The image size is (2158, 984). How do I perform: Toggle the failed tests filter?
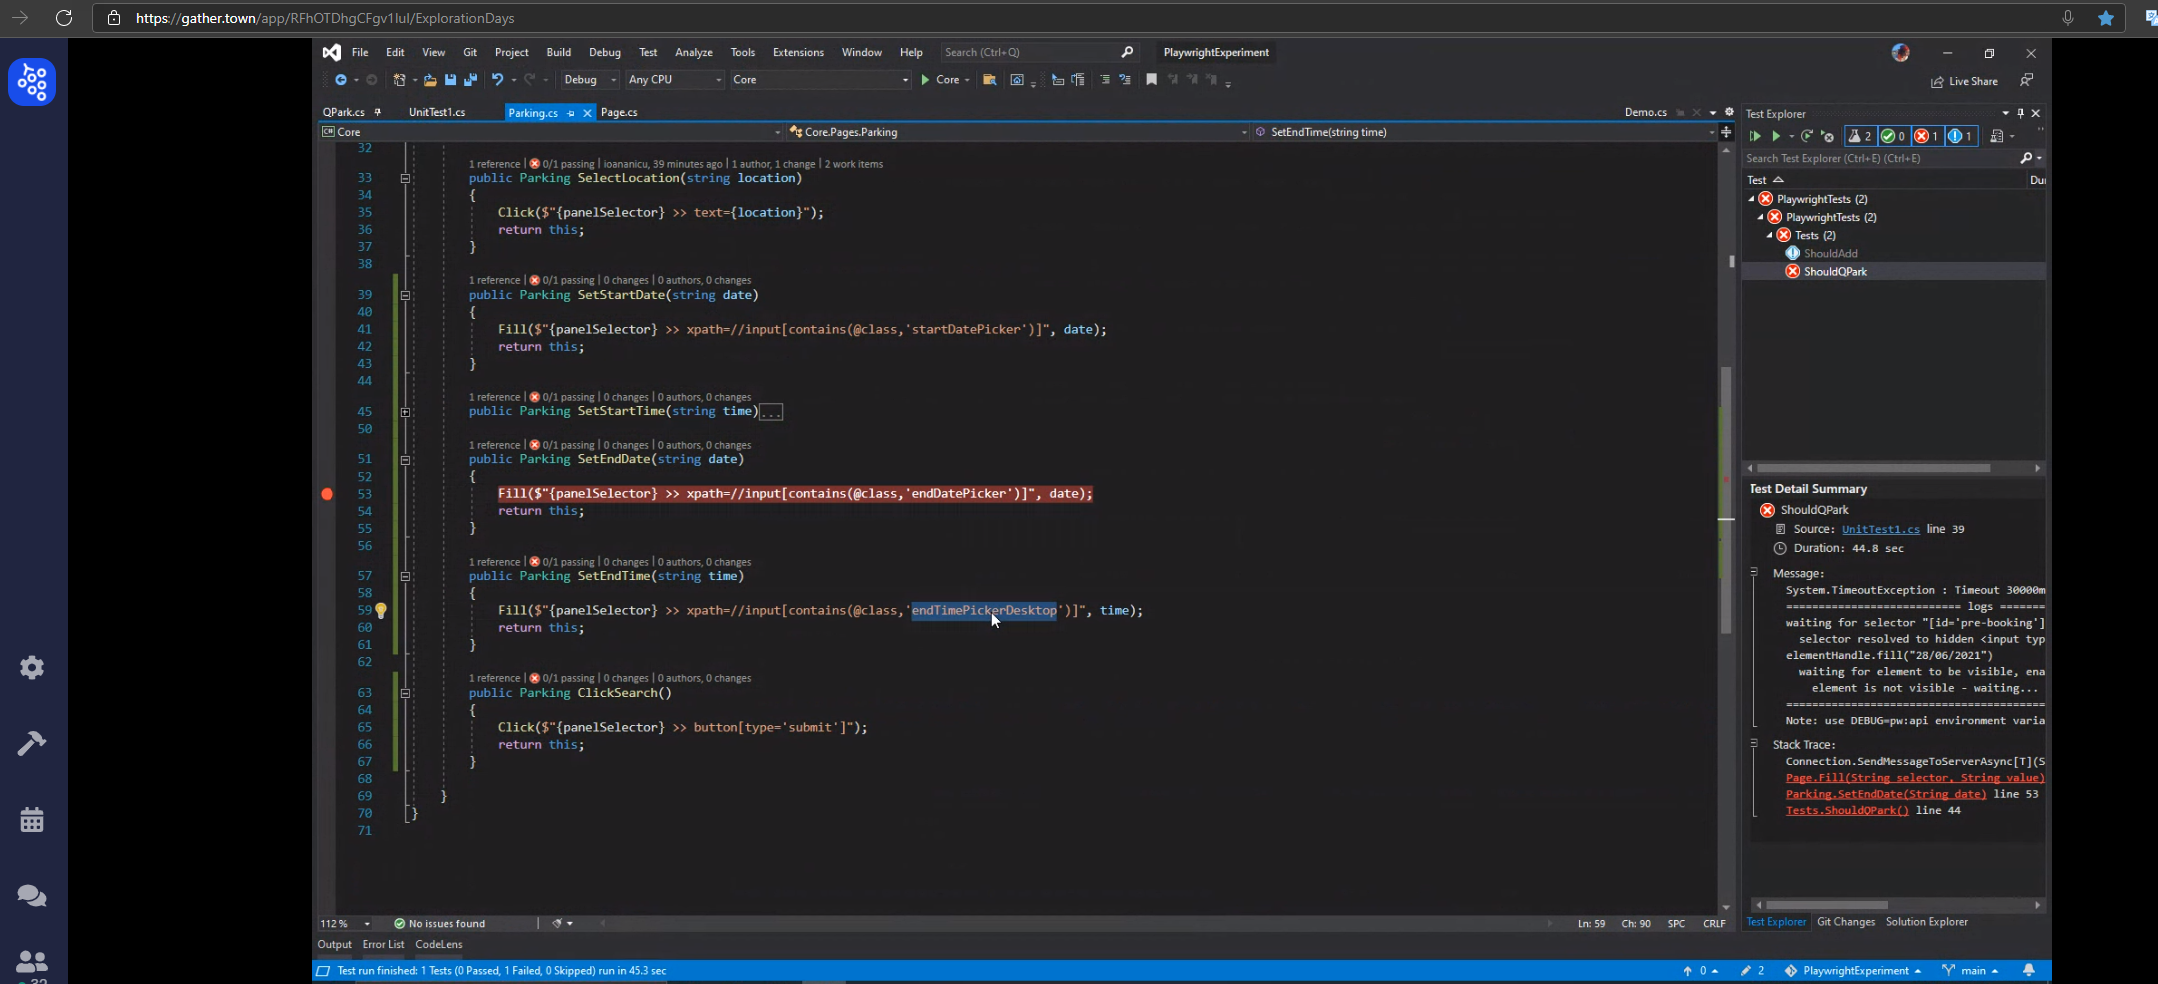1926,136
